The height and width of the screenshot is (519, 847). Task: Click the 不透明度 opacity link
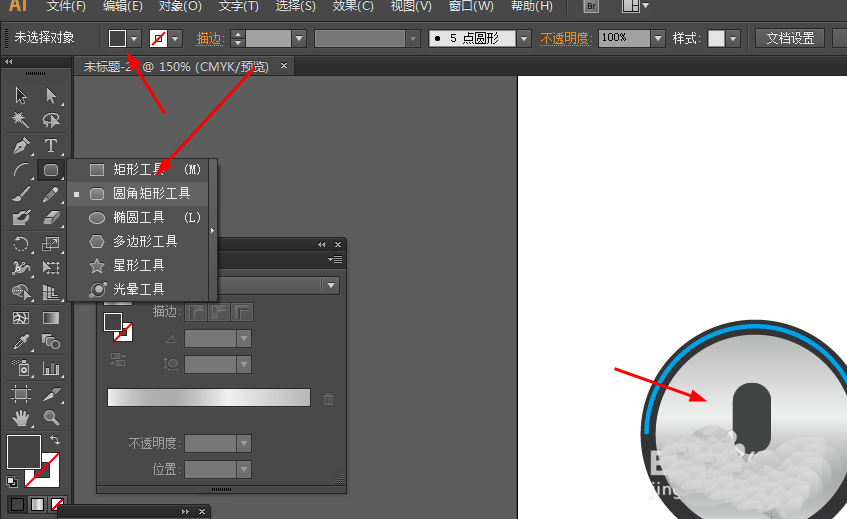pyautogui.click(x=566, y=38)
